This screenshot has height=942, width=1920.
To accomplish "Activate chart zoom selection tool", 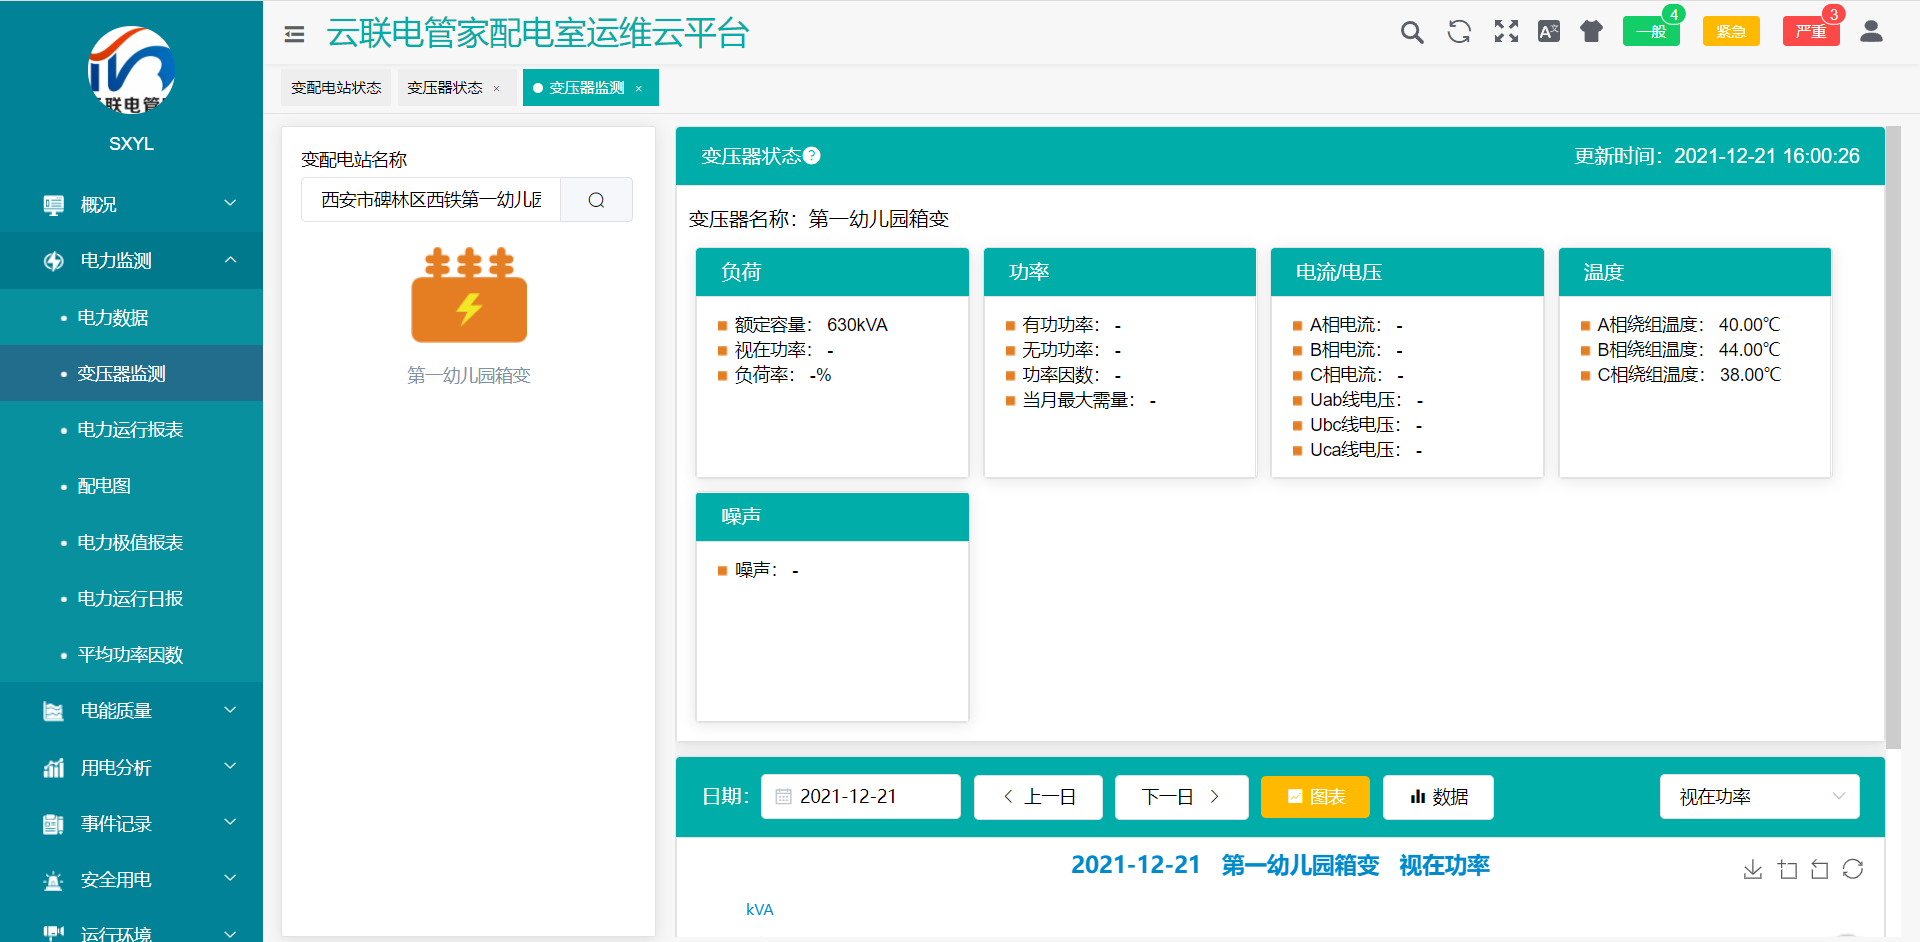I will click(1788, 869).
